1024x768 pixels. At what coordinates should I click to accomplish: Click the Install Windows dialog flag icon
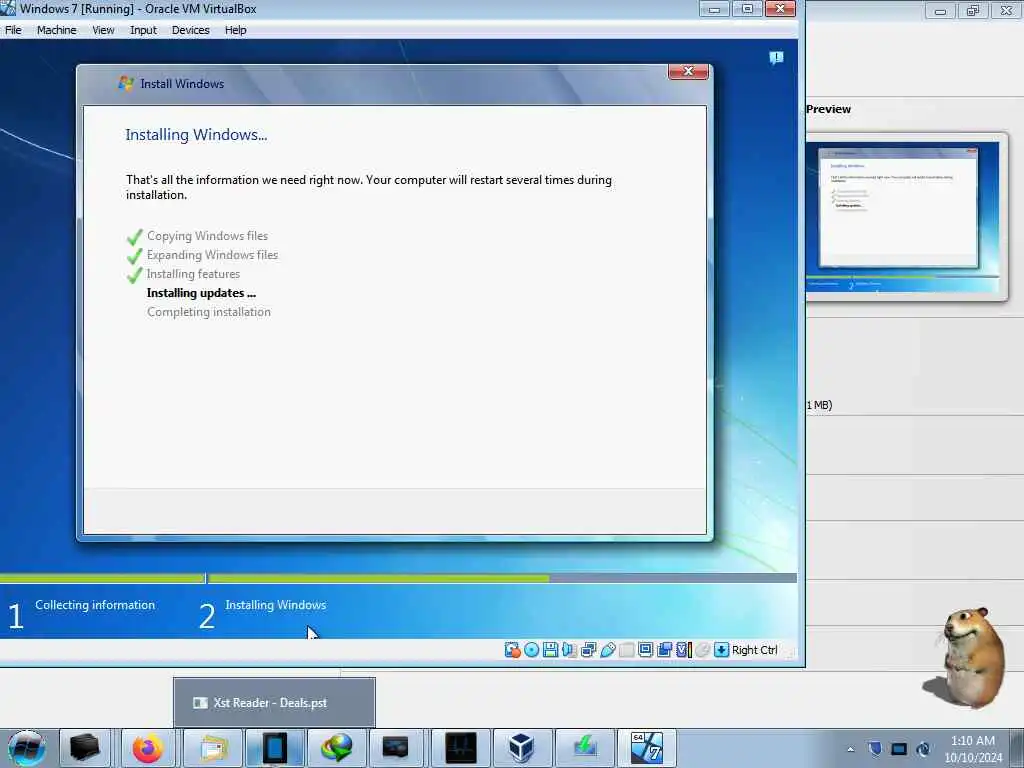click(125, 83)
